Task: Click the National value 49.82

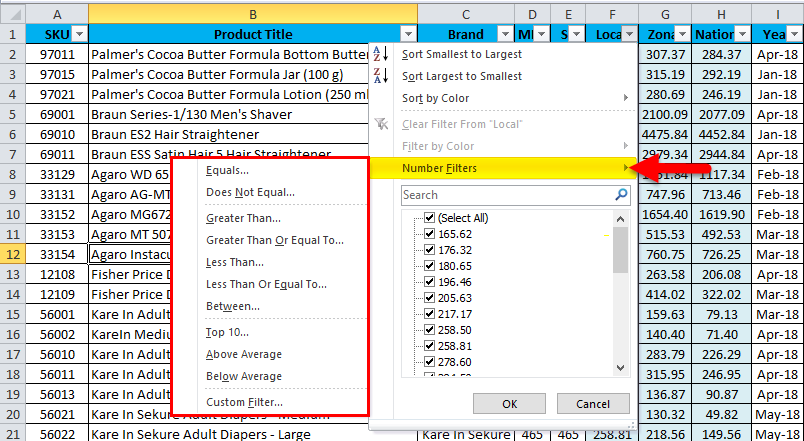Action: pos(721,414)
